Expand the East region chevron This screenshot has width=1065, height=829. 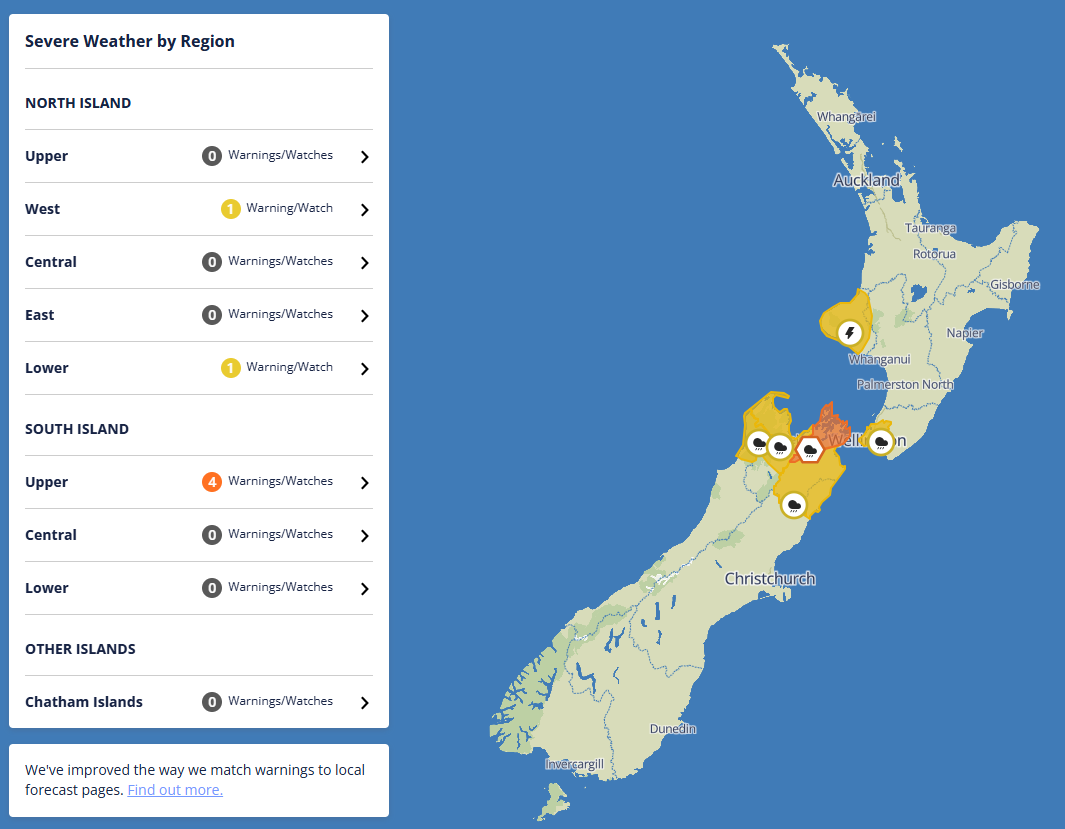coord(364,316)
